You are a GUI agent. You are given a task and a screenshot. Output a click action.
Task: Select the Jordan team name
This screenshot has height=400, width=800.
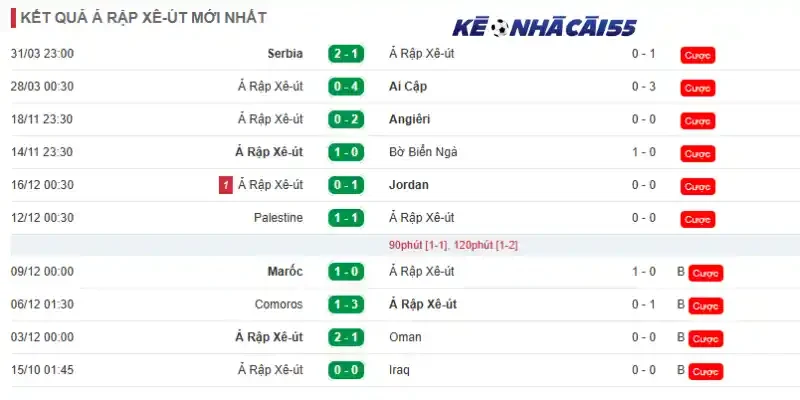pos(409,185)
